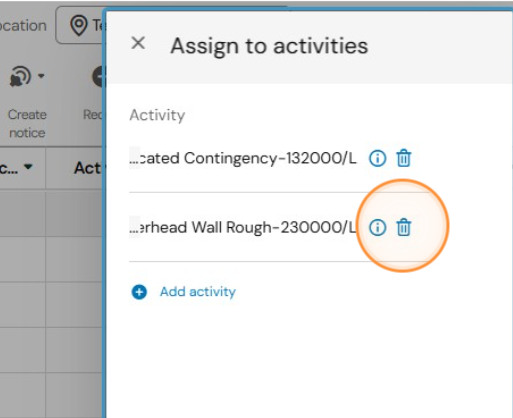Click the Activity column label
The image size is (513, 418).
coord(157,115)
